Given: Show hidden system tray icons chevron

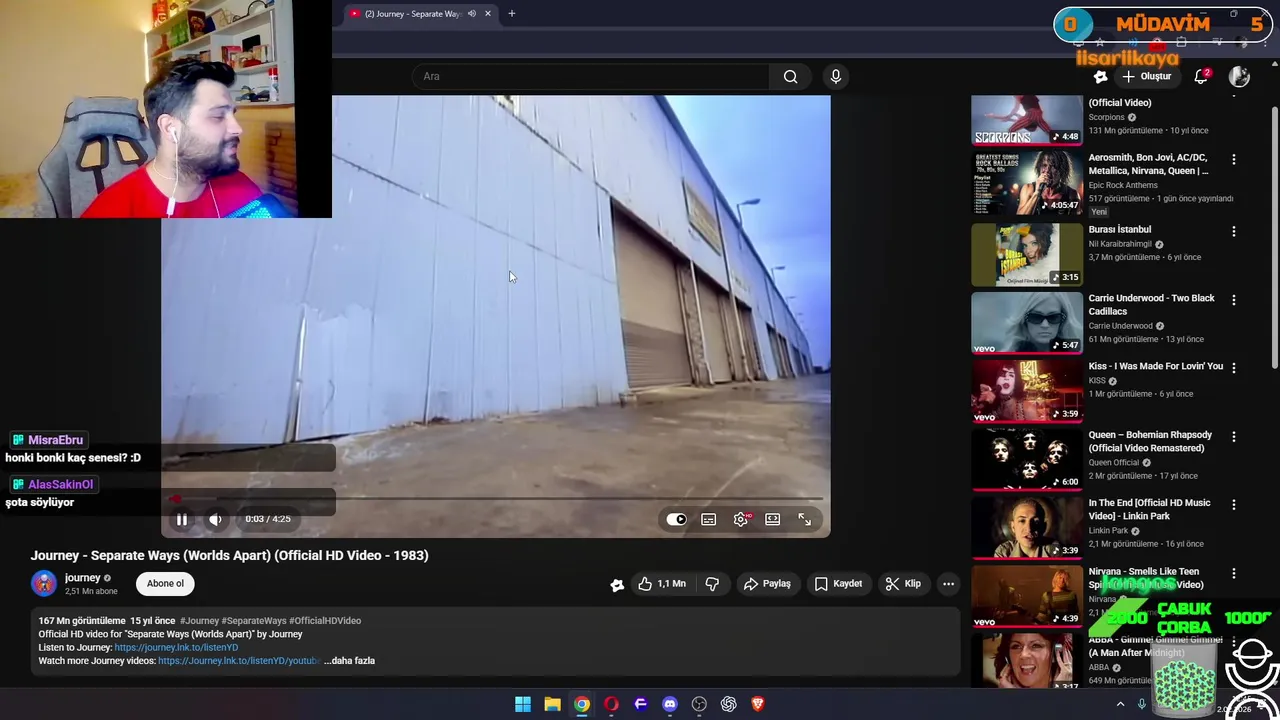Looking at the screenshot, I should click(x=1120, y=704).
